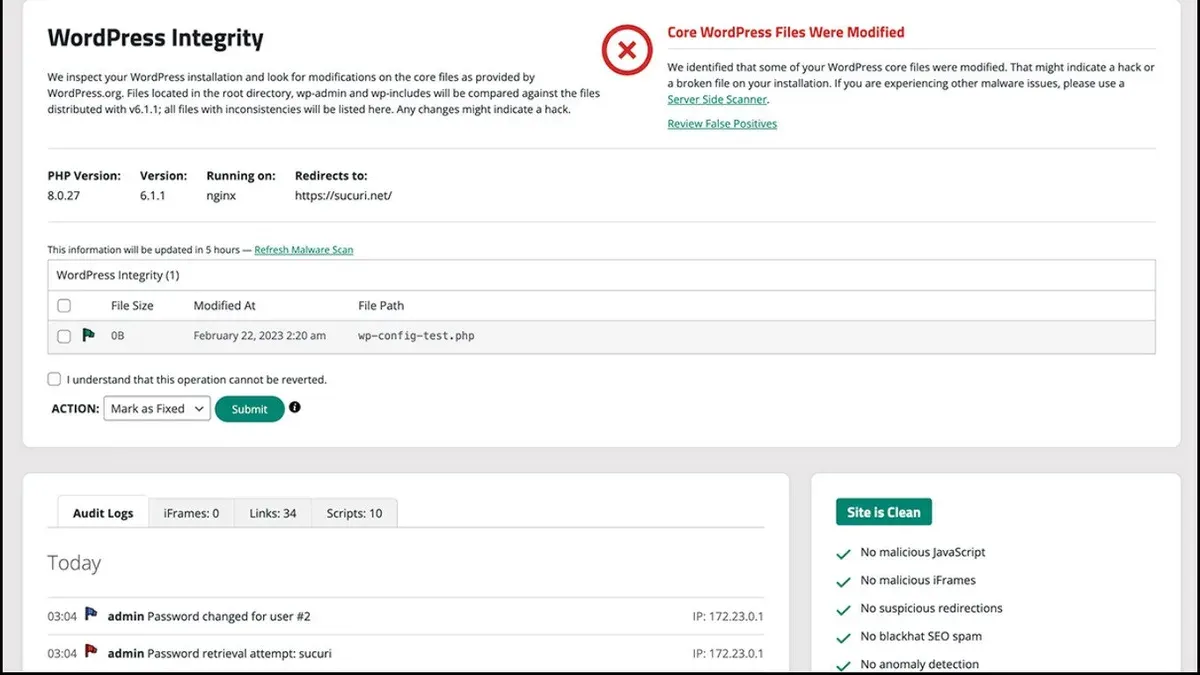Image resolution: width=1200 pixels, height=675 pixels.
Task: Click the checkmark beside No malicious JavaScript
Action: [x=843, y=553]
